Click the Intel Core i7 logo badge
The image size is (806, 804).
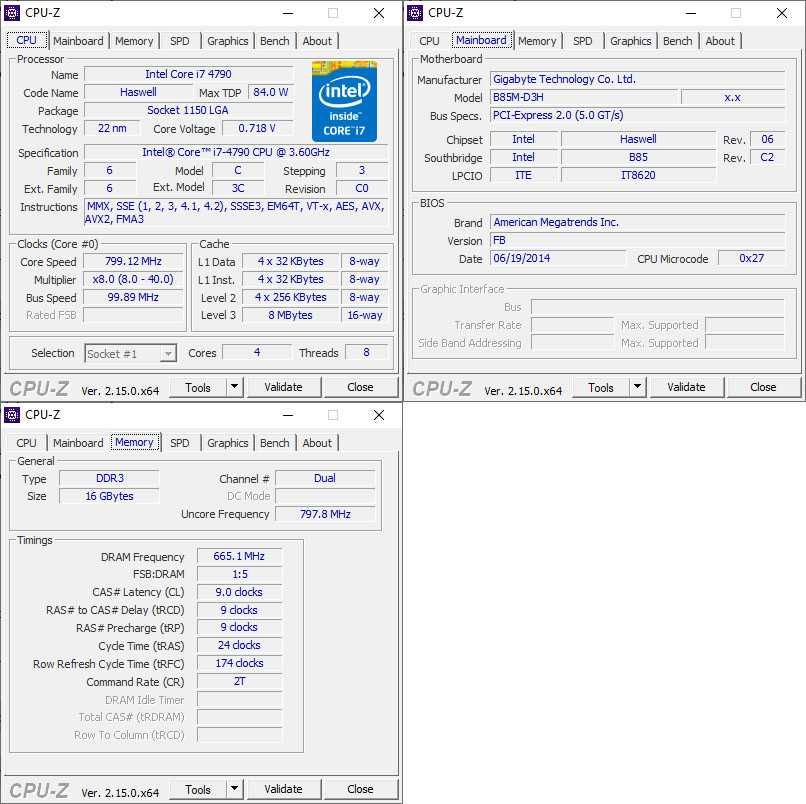344,101
